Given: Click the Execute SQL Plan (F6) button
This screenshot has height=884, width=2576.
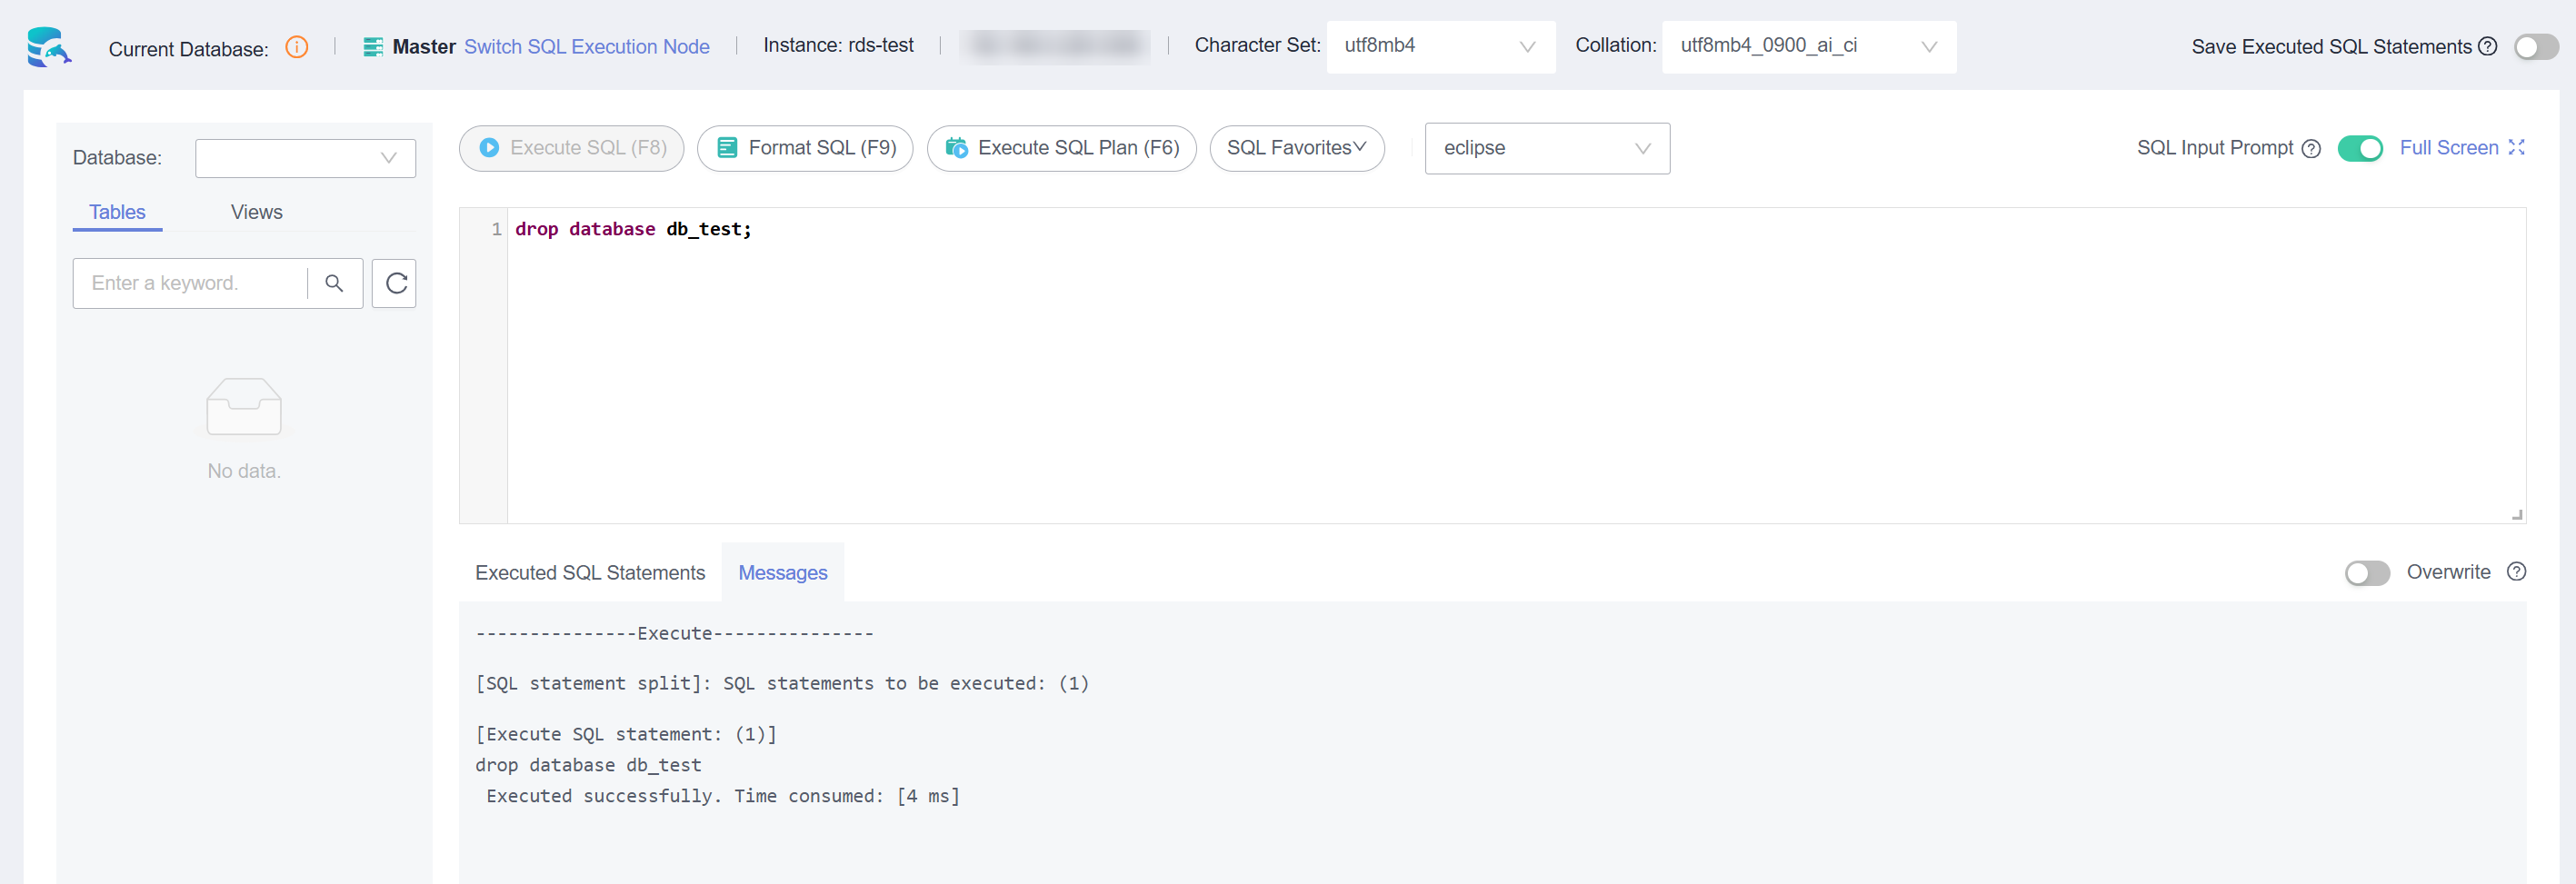Looking at the screenshot, I should coord(1061,148).
